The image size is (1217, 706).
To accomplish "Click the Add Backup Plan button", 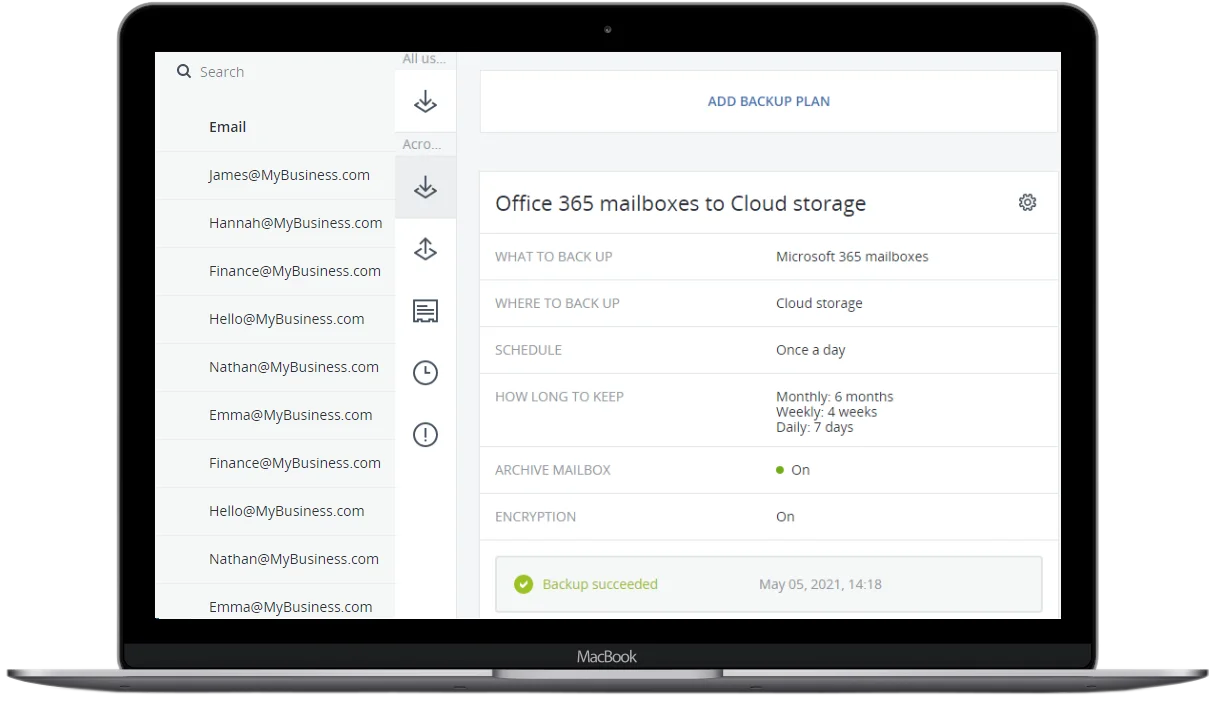I will click(x=768, y=101).
